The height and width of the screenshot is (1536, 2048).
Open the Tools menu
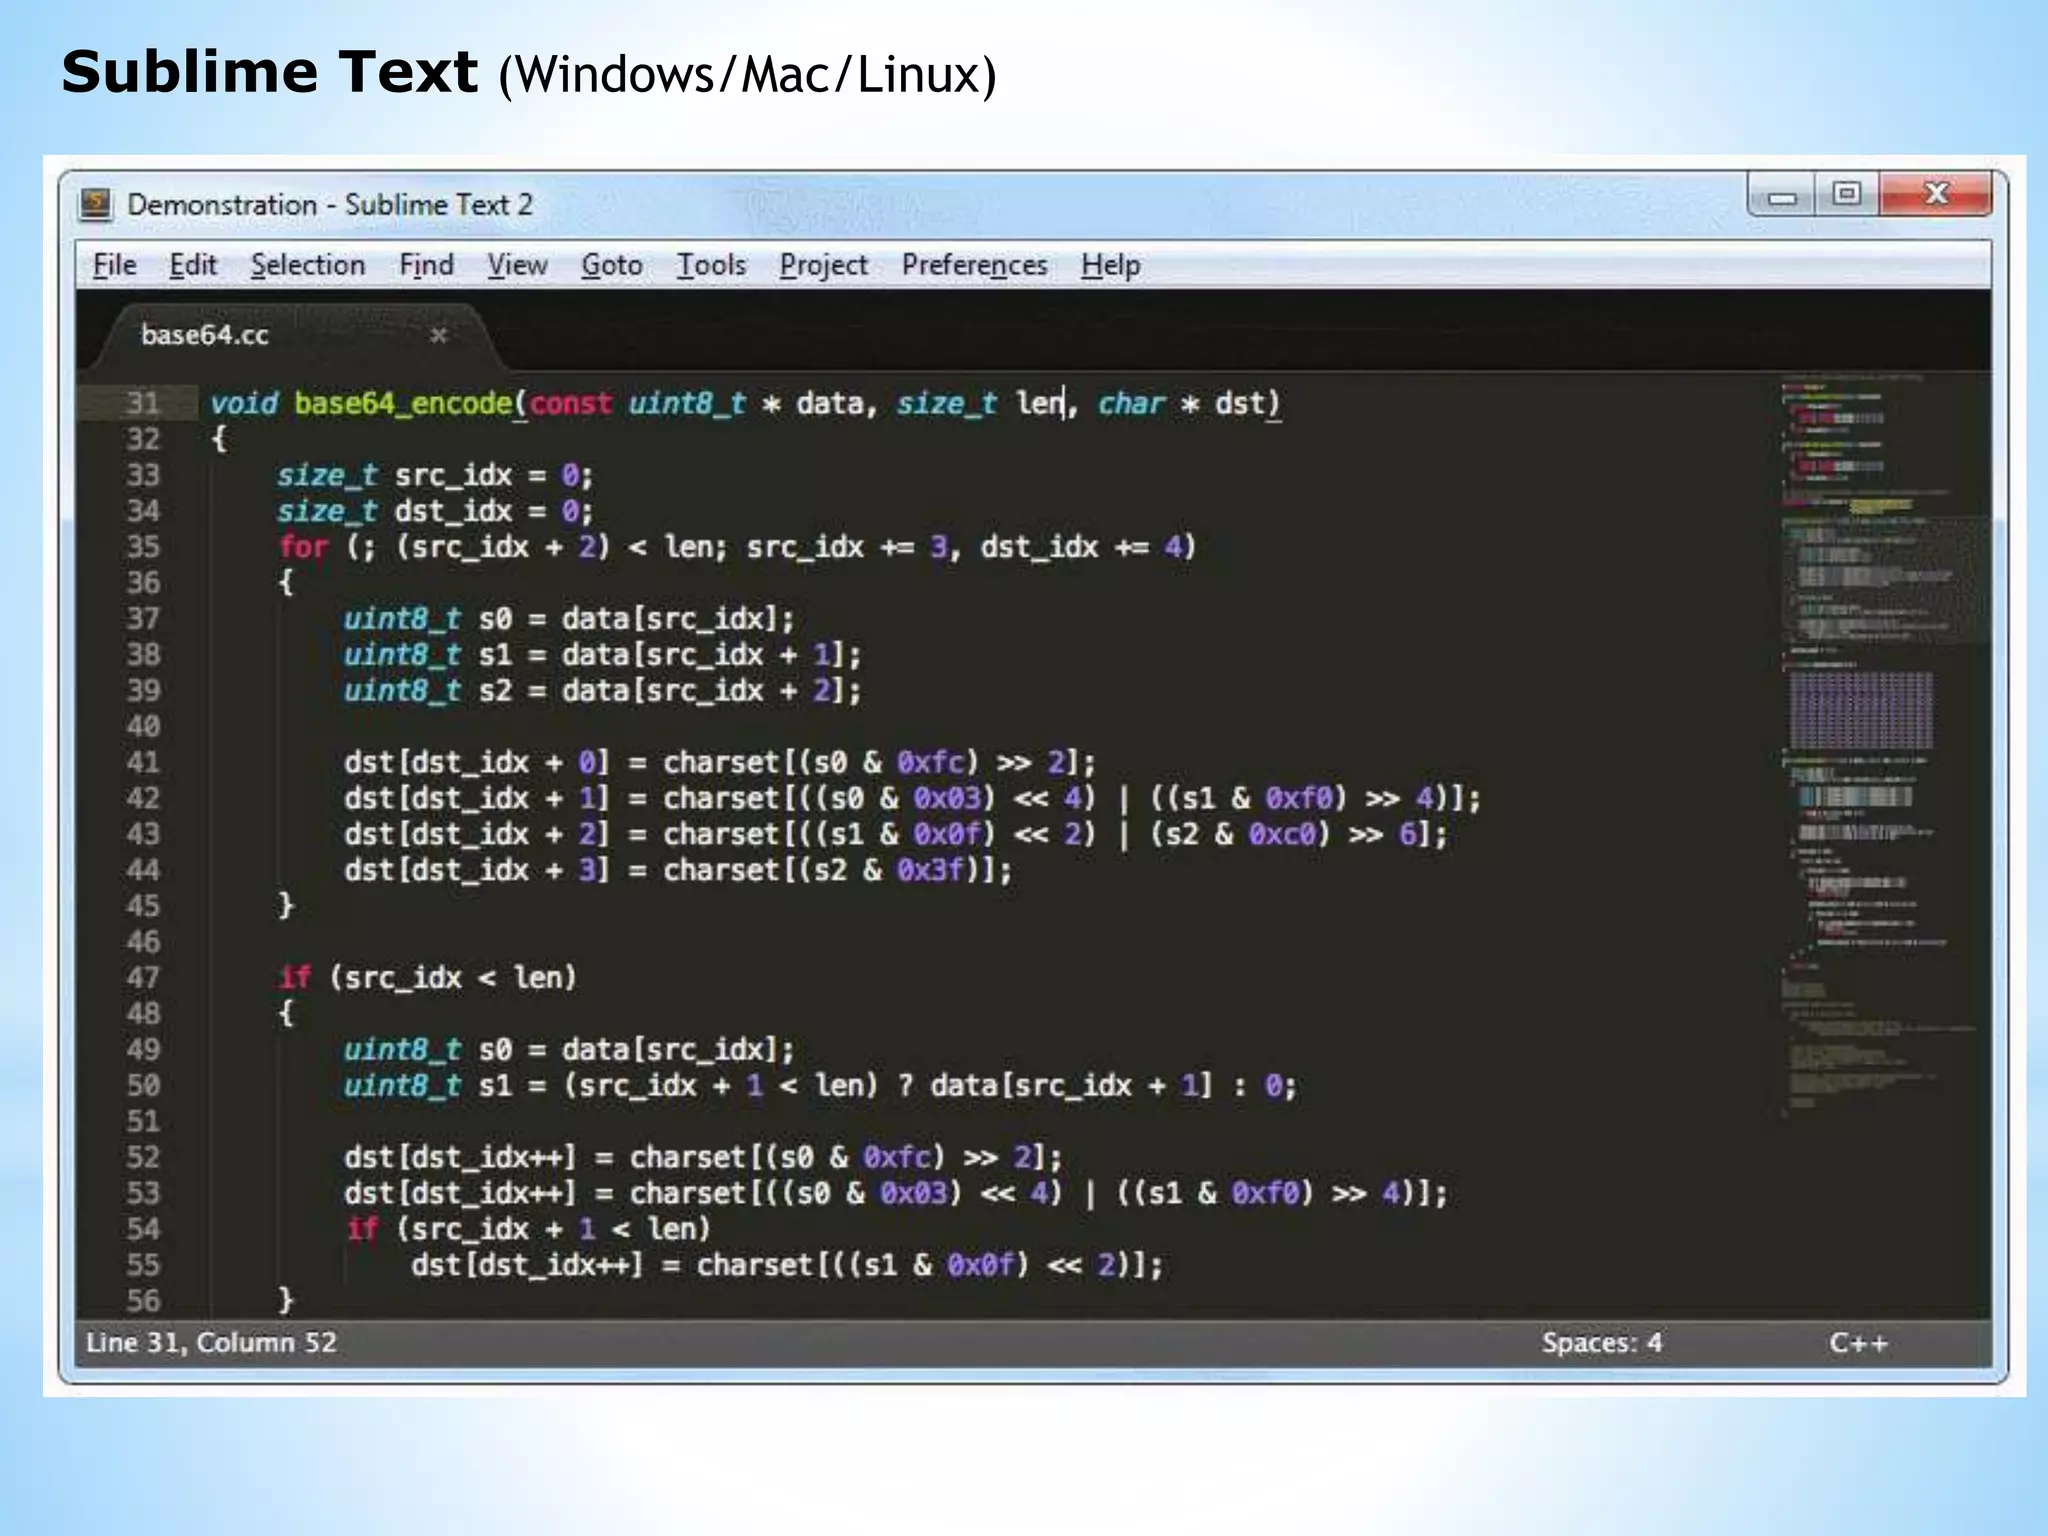[x=711, y=265]
